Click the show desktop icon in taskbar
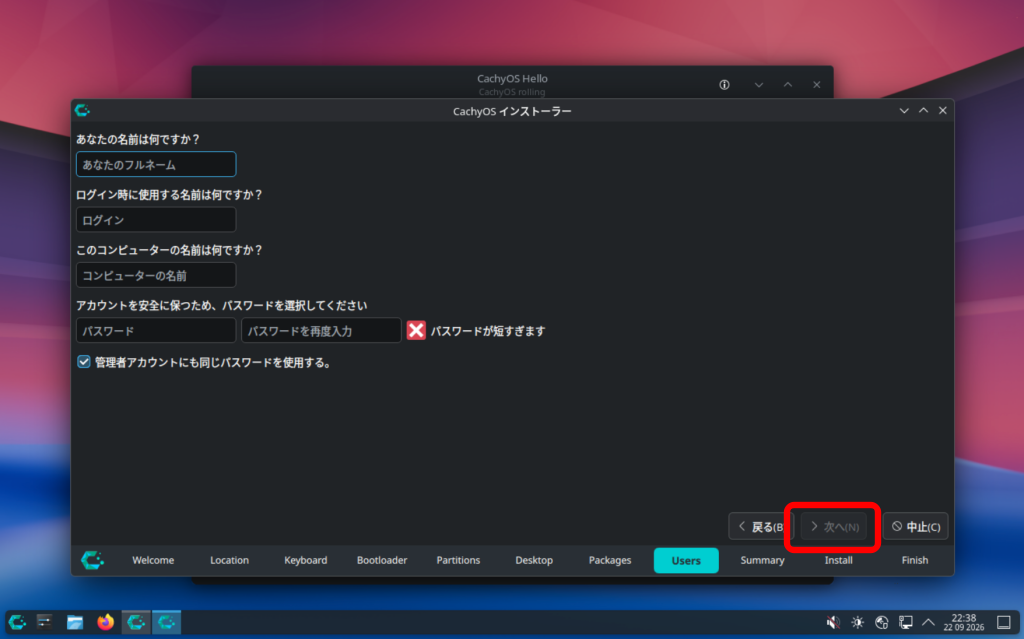Screen dimensions: 1024x639 pyautogui.click(x=1004, y=622)
